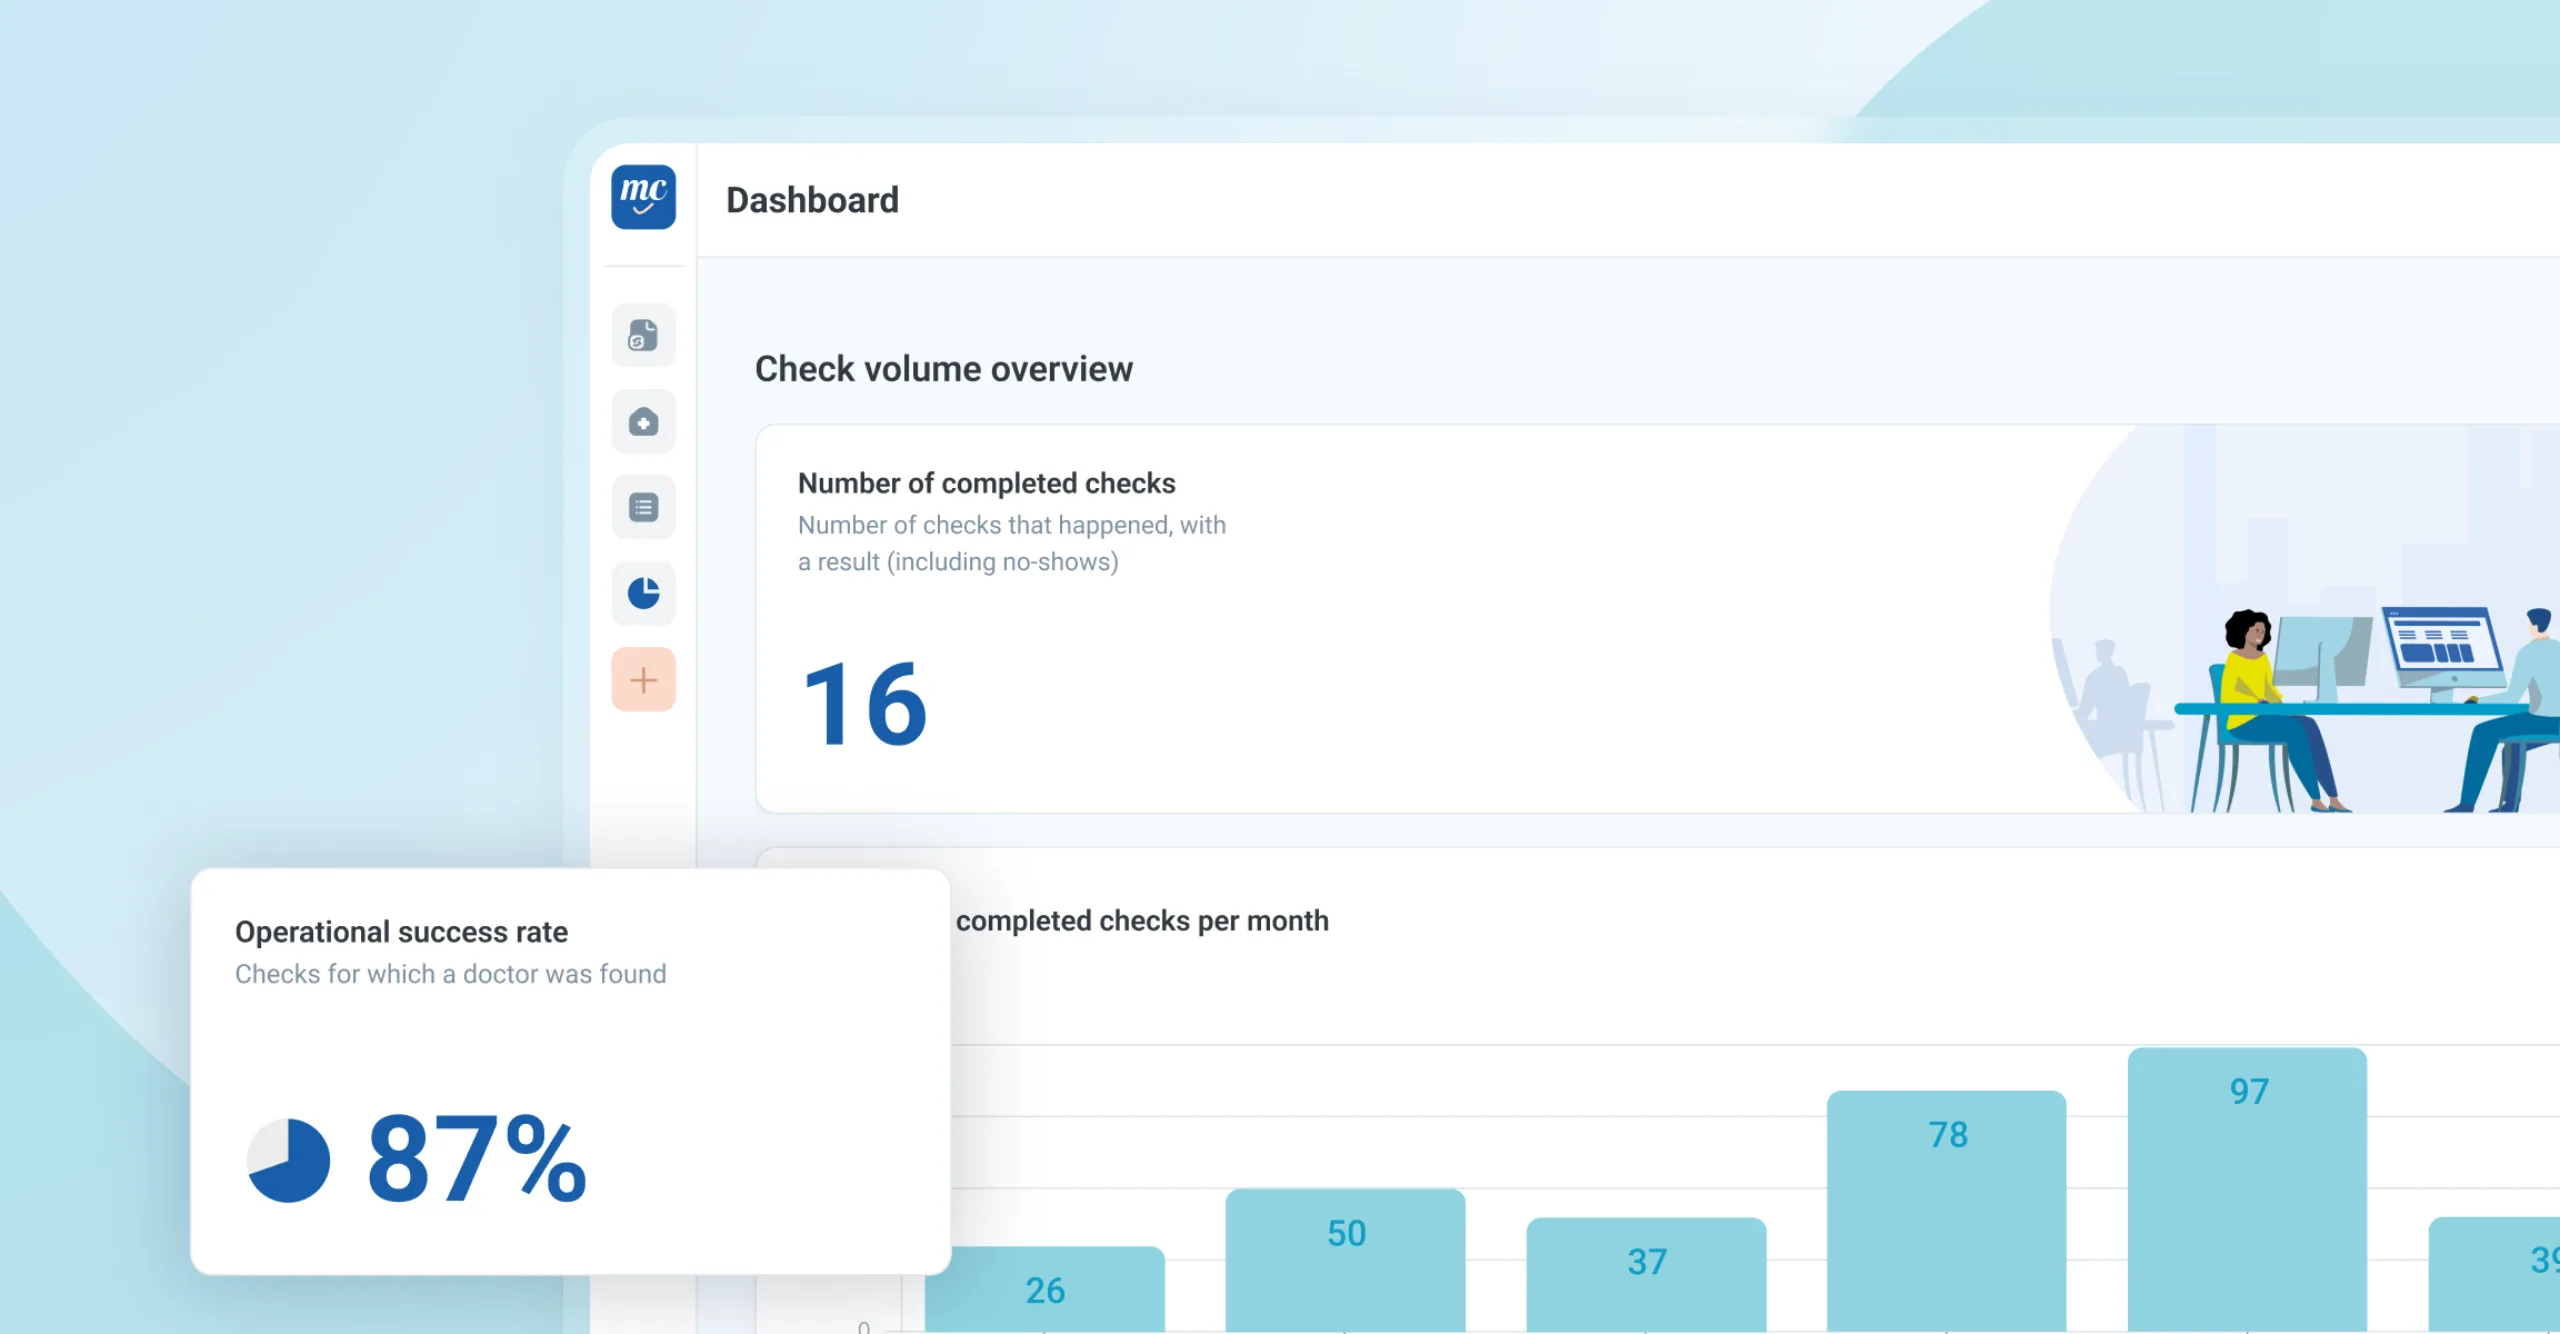Select the bar labeled 78
This screenshot has width=2560, height=1334.
1947,1211
